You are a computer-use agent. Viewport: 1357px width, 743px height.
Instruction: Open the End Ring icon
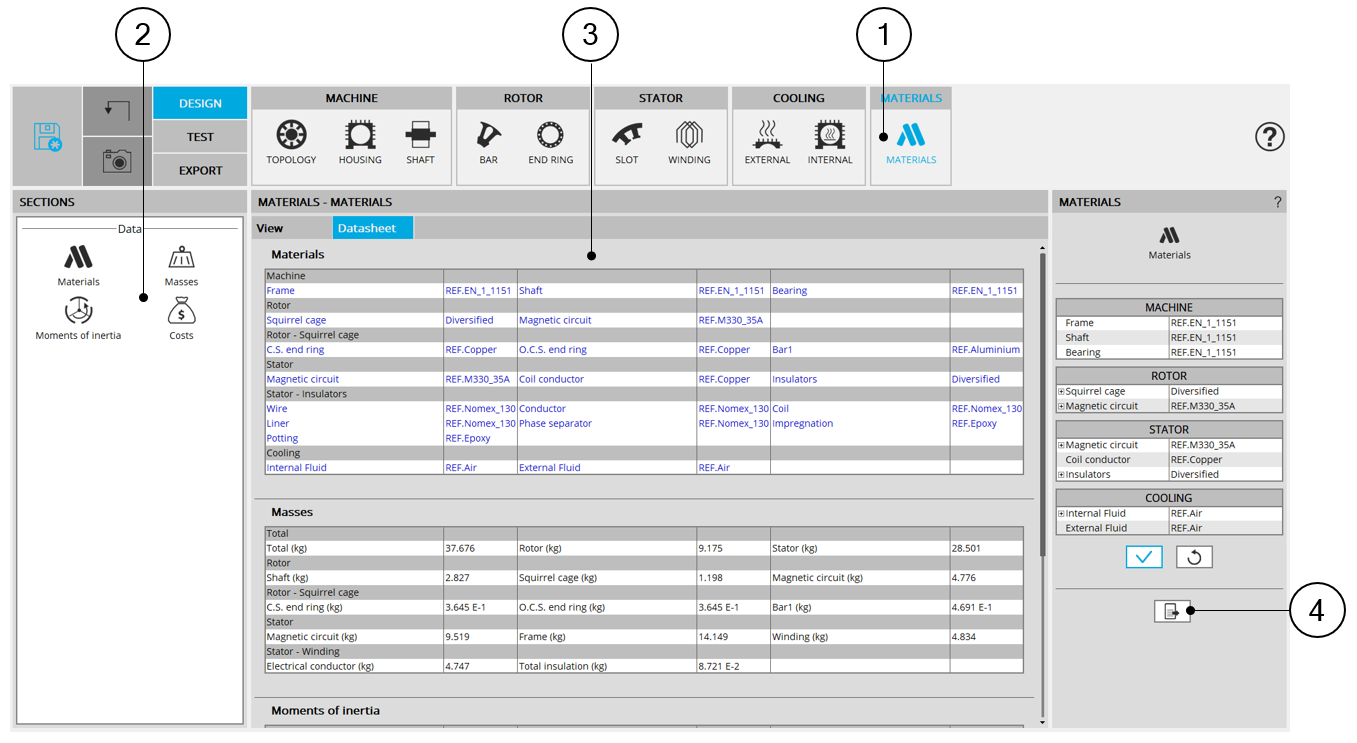(550, 136)
